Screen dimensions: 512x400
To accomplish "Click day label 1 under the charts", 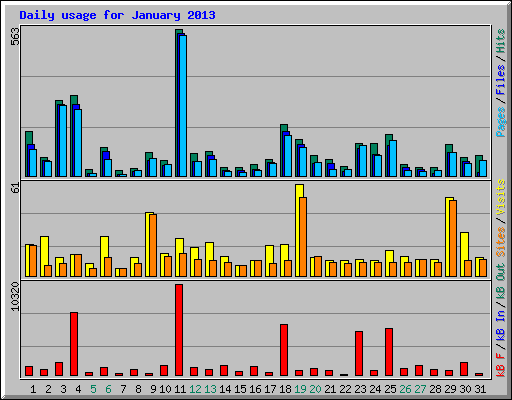I will coord(33,389).
